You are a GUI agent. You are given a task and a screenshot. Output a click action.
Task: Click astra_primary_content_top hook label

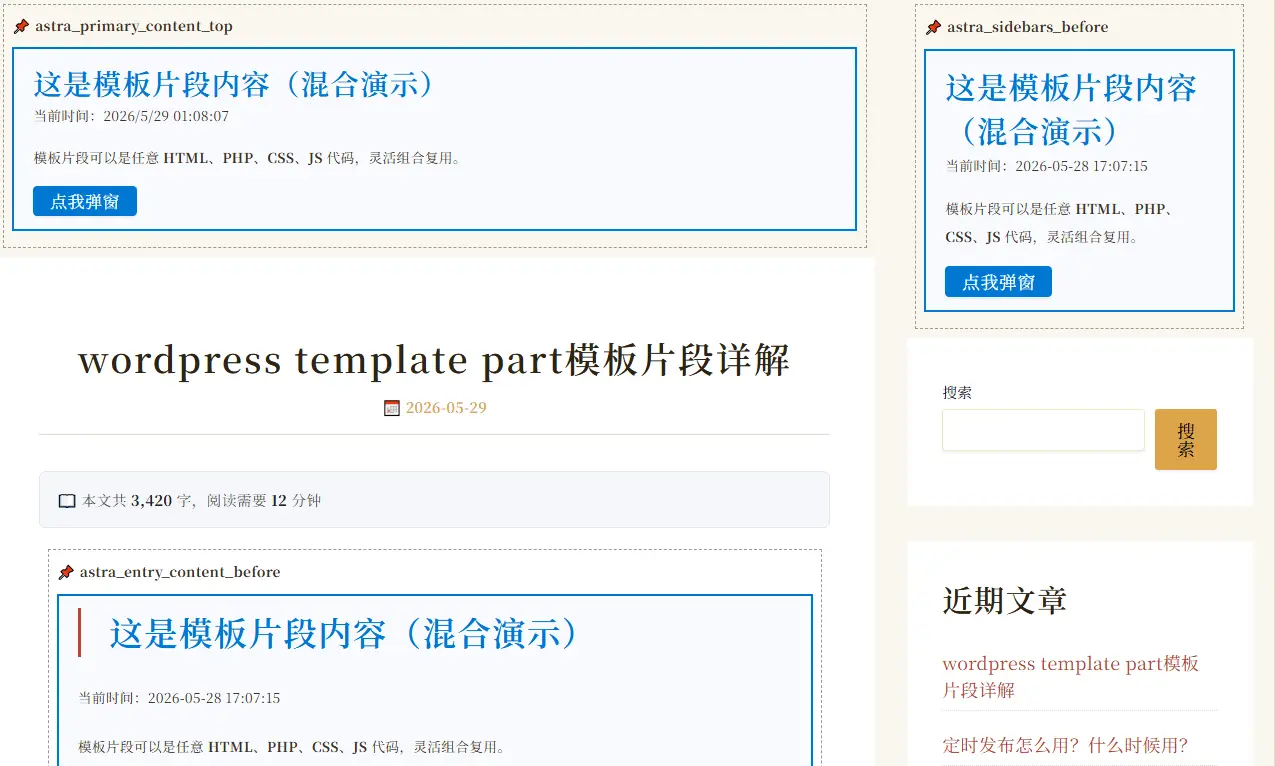click(x=134, y=26)
